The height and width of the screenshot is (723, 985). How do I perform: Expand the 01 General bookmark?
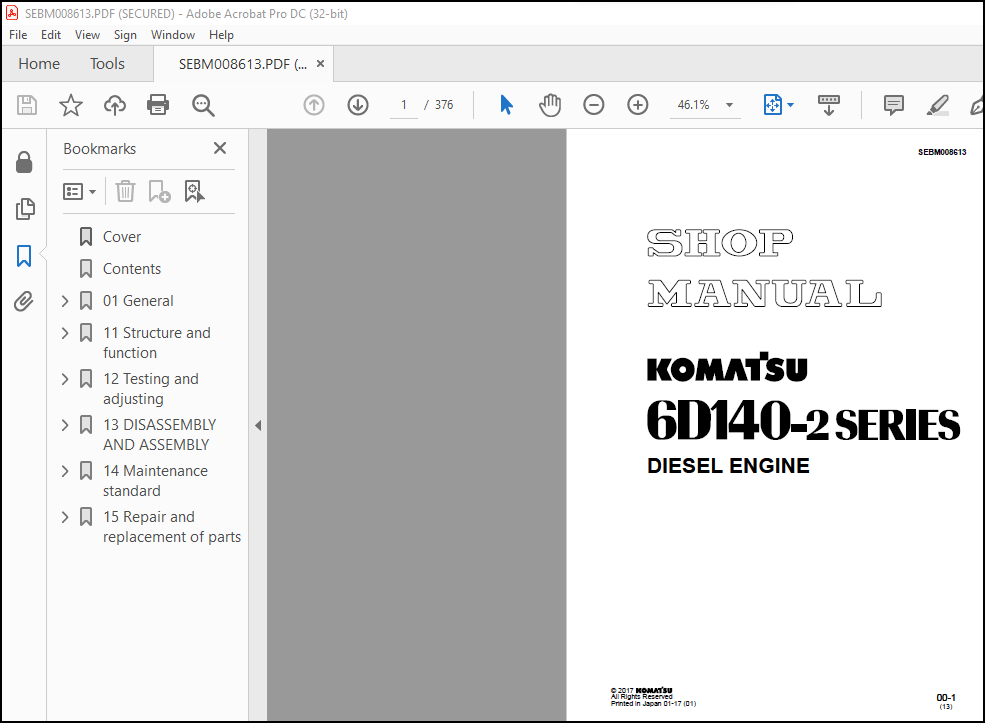[65, 301]
